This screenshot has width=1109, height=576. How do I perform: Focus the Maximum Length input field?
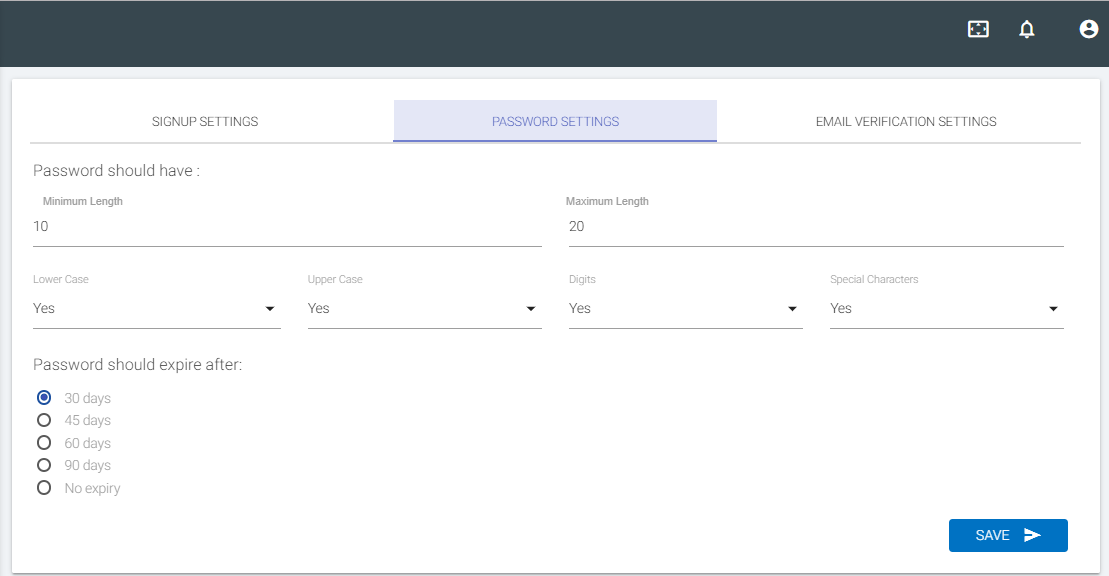coord(815,227)
